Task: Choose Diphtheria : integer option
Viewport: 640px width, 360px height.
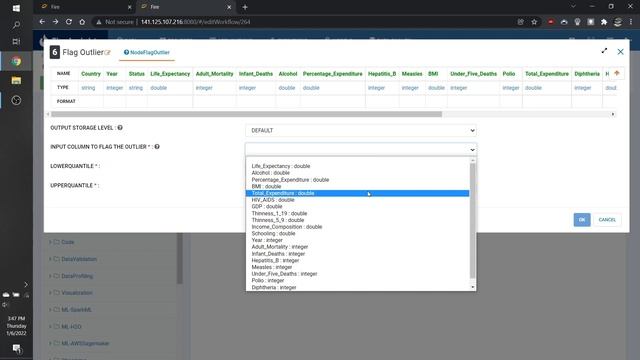Action: click(x=358, y=287)
